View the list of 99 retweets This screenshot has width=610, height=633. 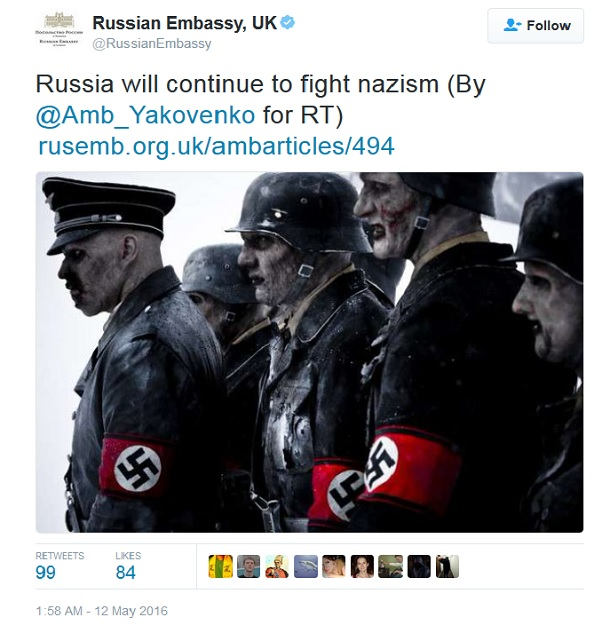coord(59,566)
